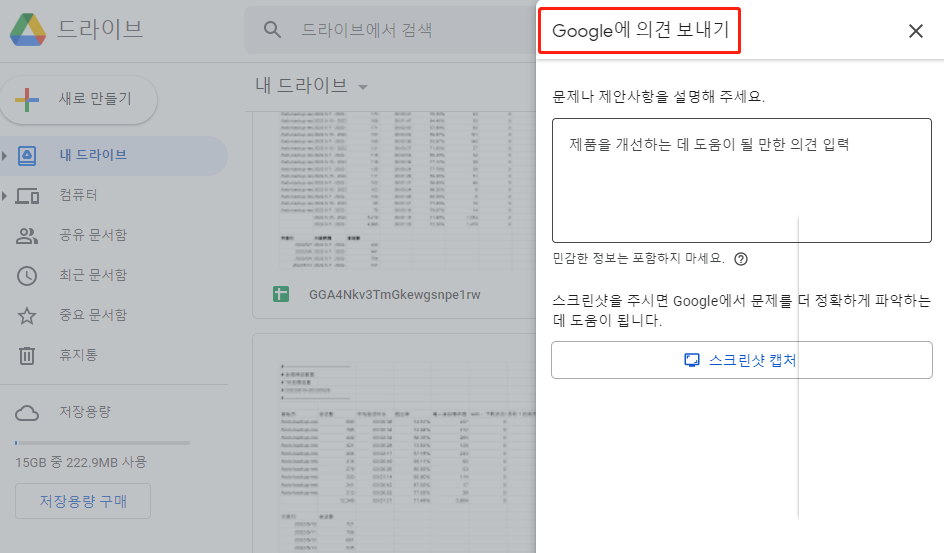Screen dimensions: 944x553
Task: Click the 저장용량 구매 button
Action: pyautogui.click(x=83, y=501)
